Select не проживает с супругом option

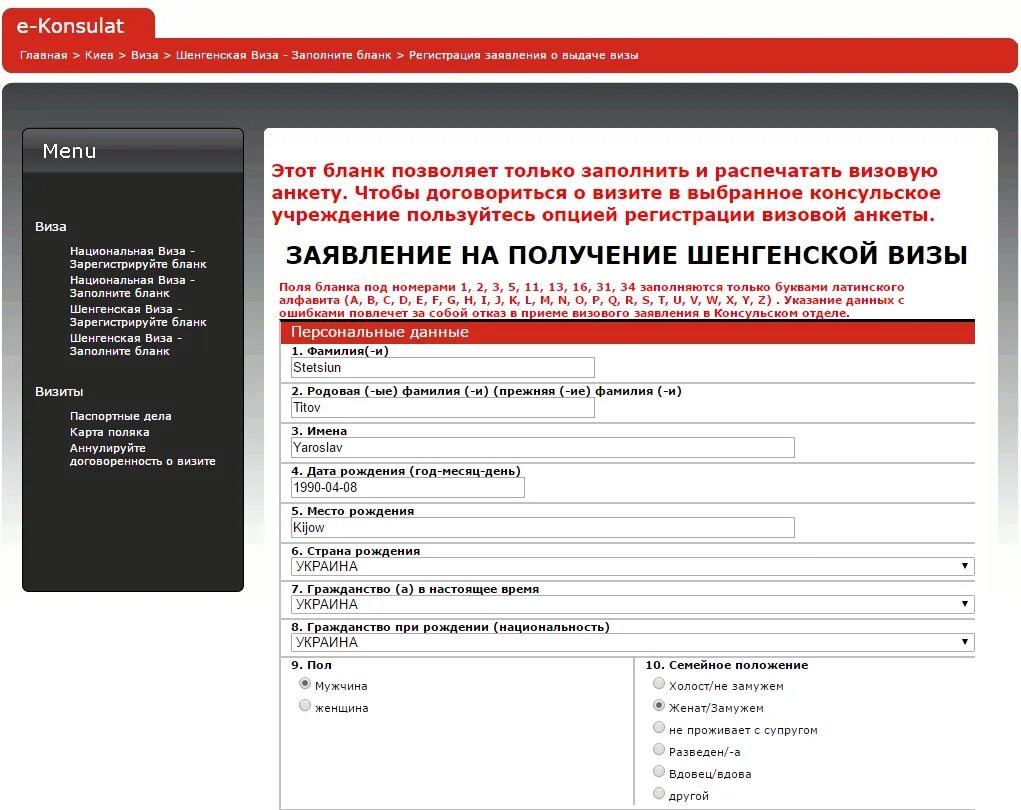pyautogui.click(x=659, y=728)
